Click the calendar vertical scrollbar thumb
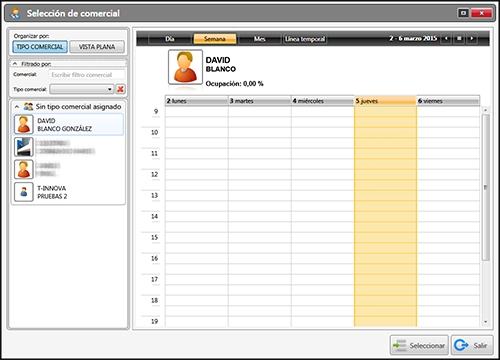 click(x=486, y=187)
